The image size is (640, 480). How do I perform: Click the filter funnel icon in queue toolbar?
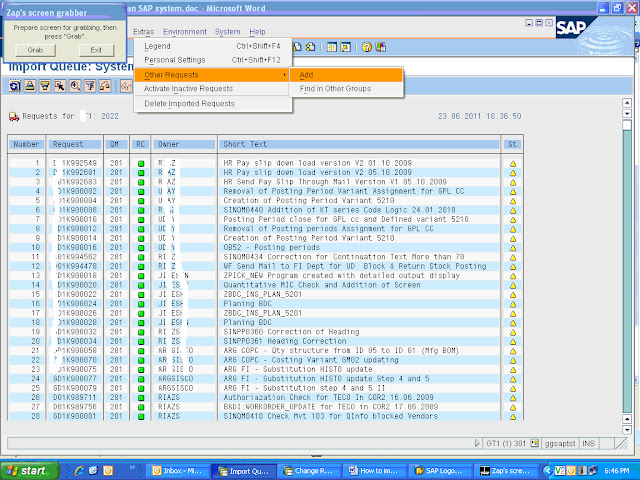[x=90, y=86]
